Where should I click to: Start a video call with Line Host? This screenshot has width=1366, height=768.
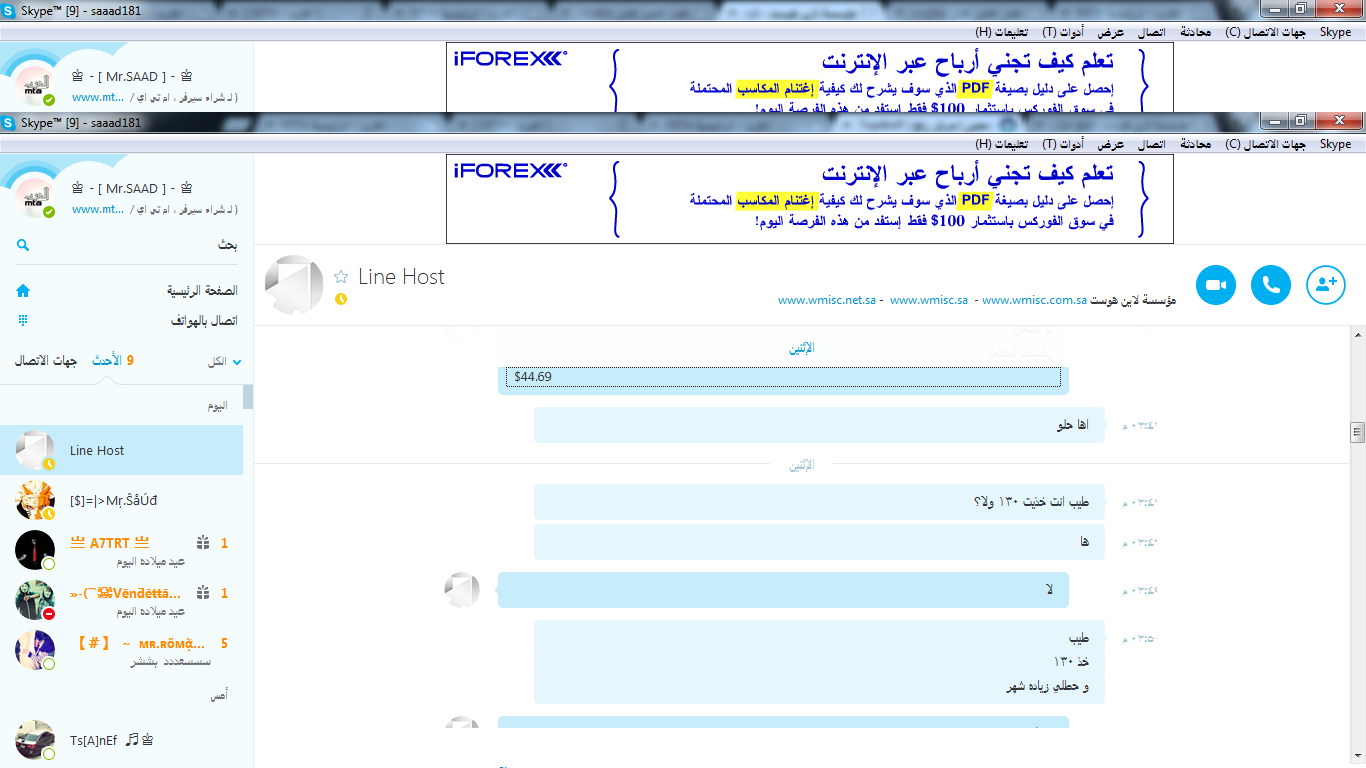[x=1216, y=285]
